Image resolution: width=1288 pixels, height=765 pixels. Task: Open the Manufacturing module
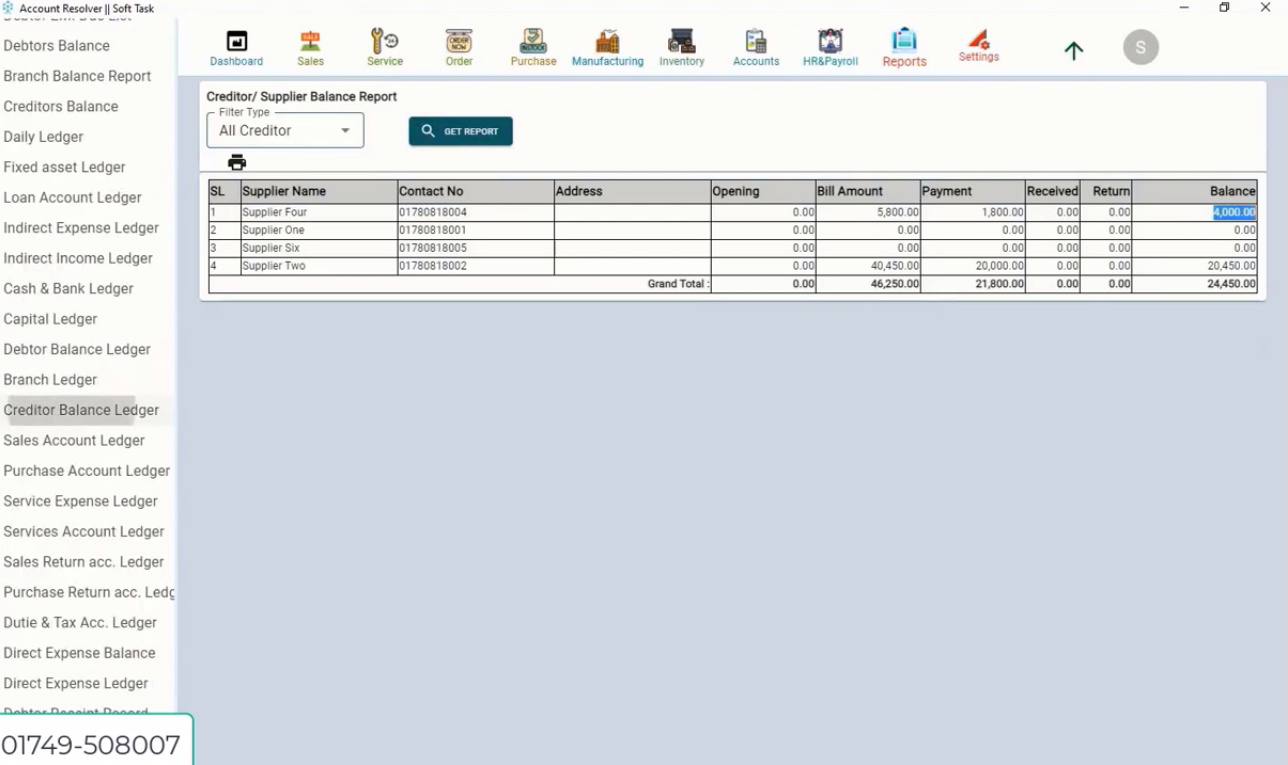tap(607, 45)
